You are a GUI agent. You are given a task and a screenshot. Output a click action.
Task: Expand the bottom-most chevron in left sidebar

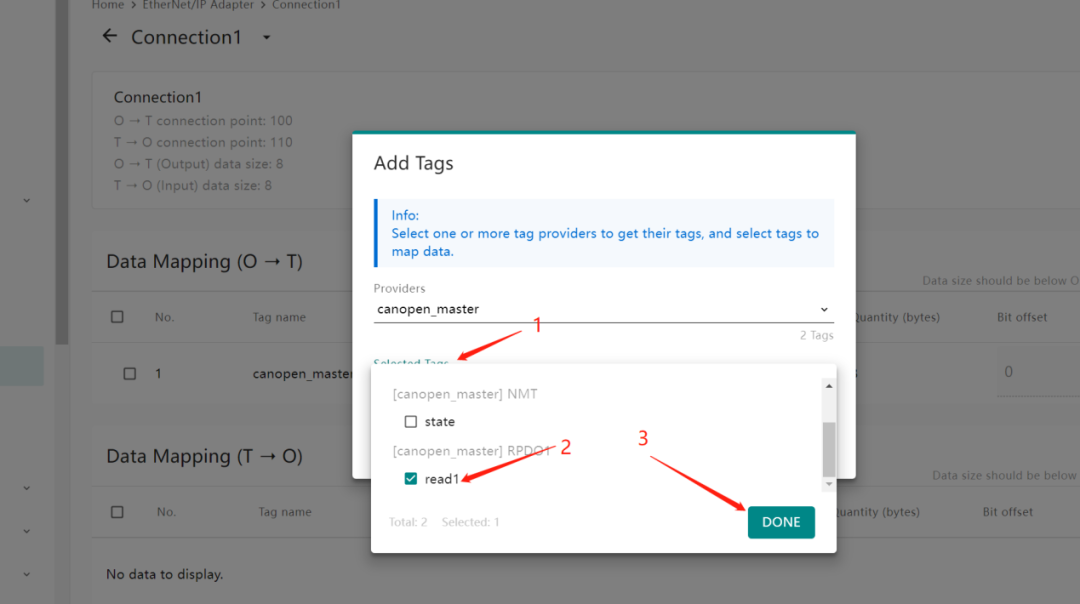pyautogui.click(x=26, y=574)
